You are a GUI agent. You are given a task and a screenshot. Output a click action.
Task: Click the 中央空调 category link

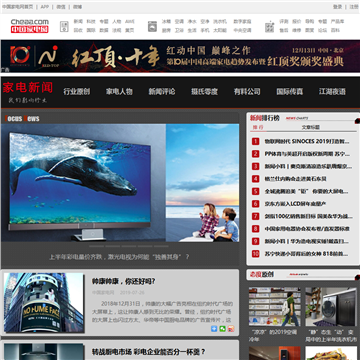coord(242,30)
